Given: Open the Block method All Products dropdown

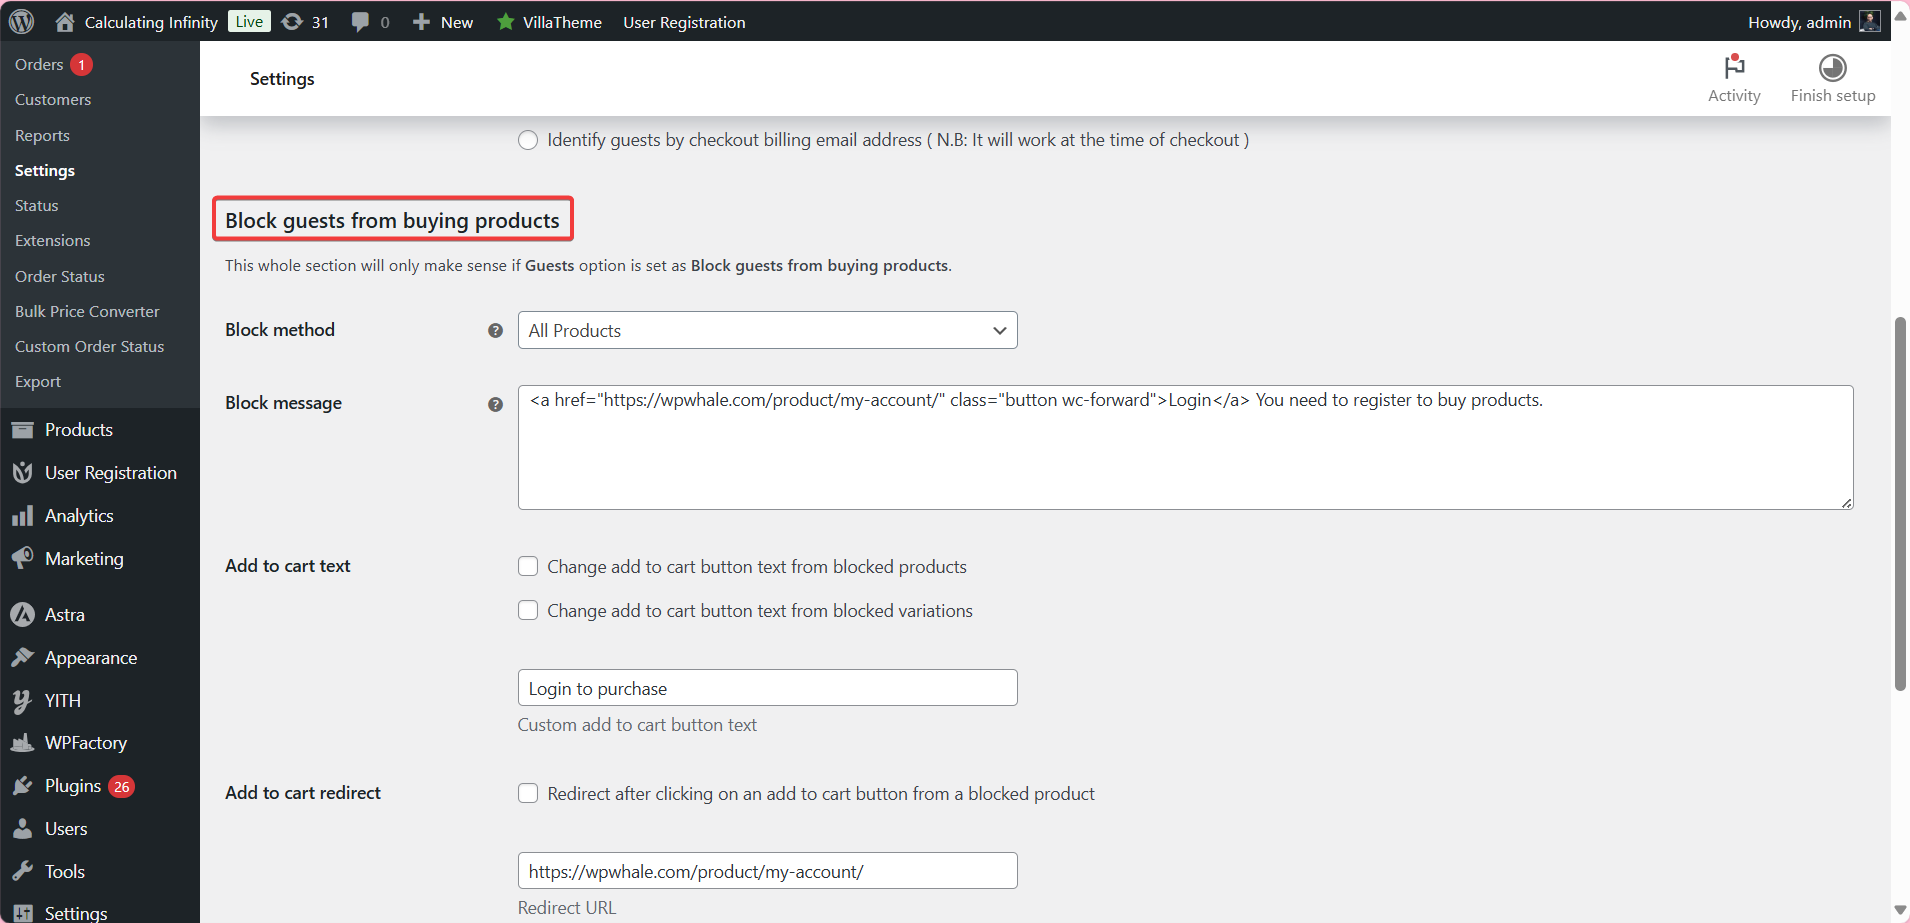Looking at the screenshot, I should coord(767,330).
